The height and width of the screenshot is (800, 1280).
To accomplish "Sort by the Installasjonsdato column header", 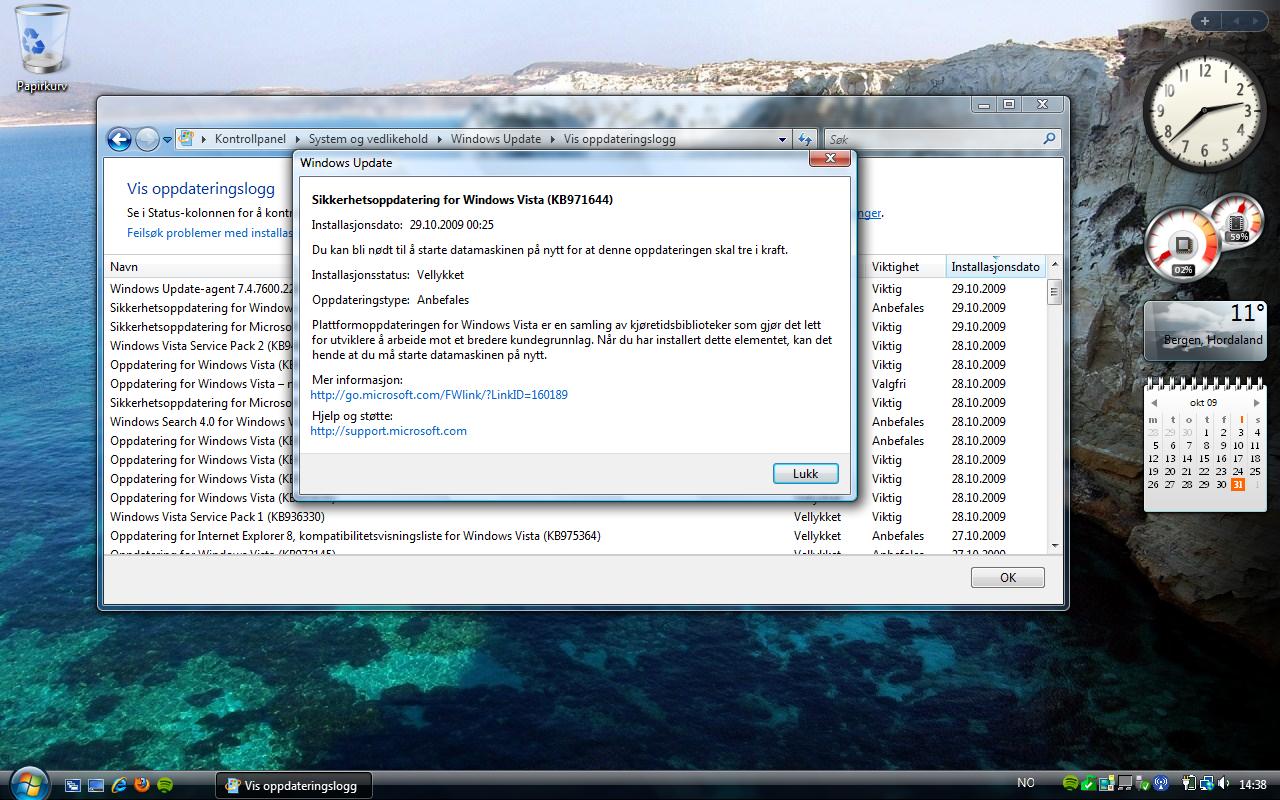I will click(x=995, y=267).
